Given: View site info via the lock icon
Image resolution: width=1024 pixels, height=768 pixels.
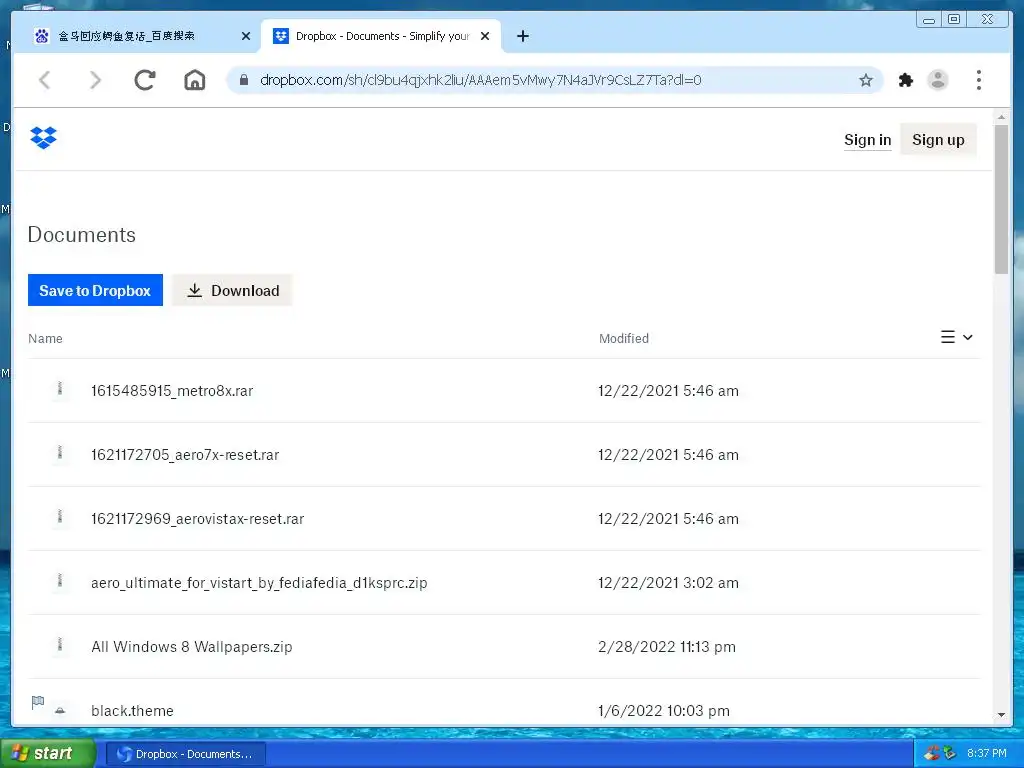Looking at the screenshot, I should tap(244, 80).
